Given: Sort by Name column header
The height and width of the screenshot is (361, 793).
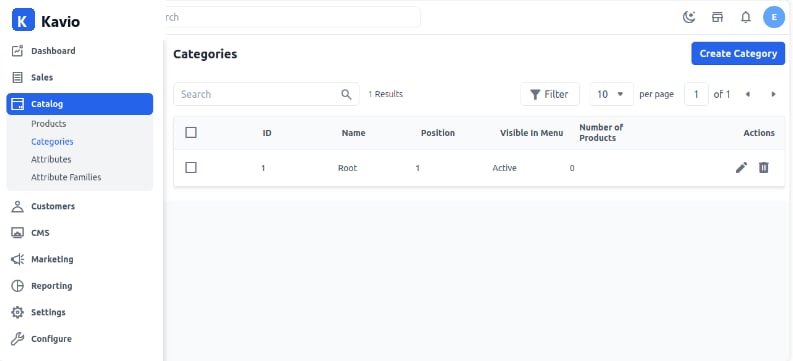Looking at the screenshot, I should [x=354, y=133].
